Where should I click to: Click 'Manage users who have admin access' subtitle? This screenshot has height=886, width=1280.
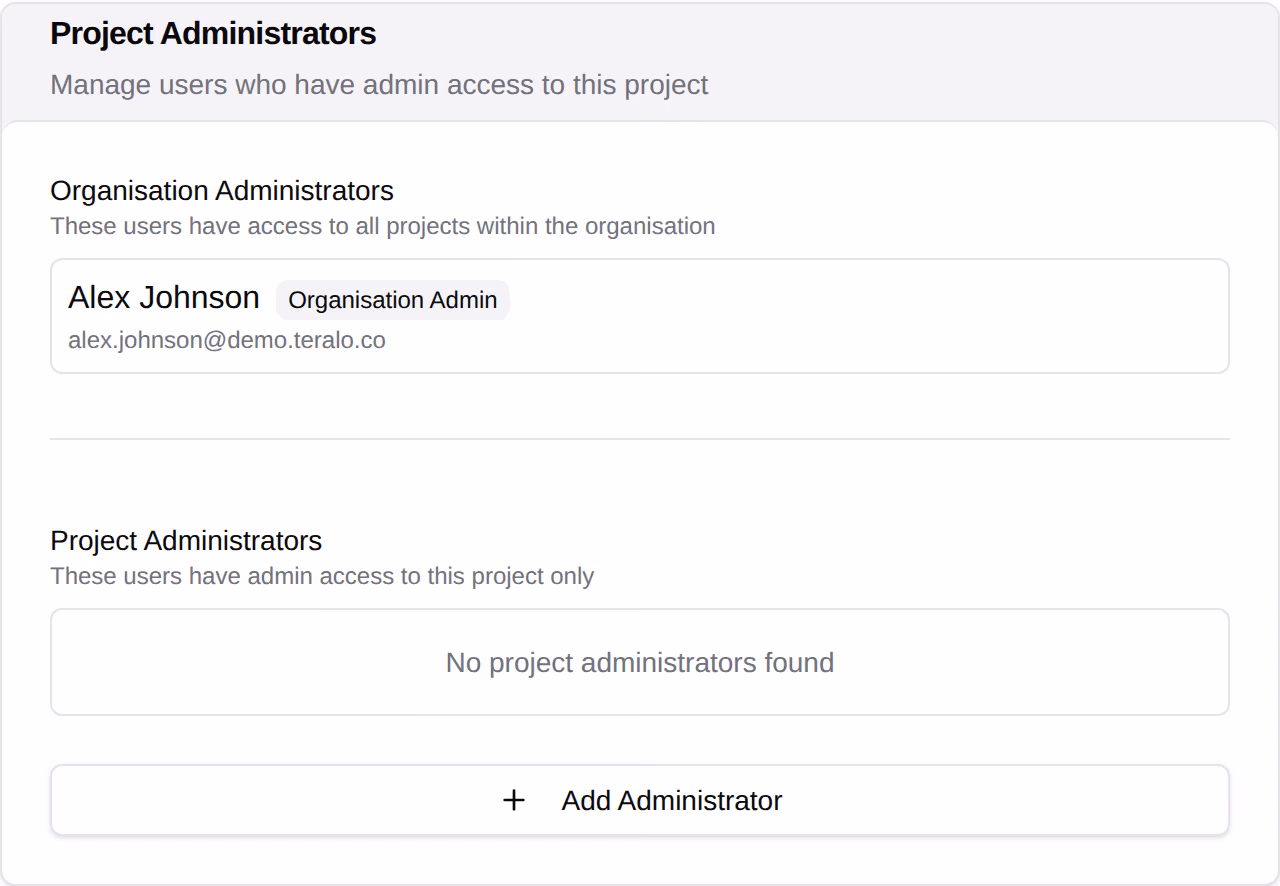(379, 85)
